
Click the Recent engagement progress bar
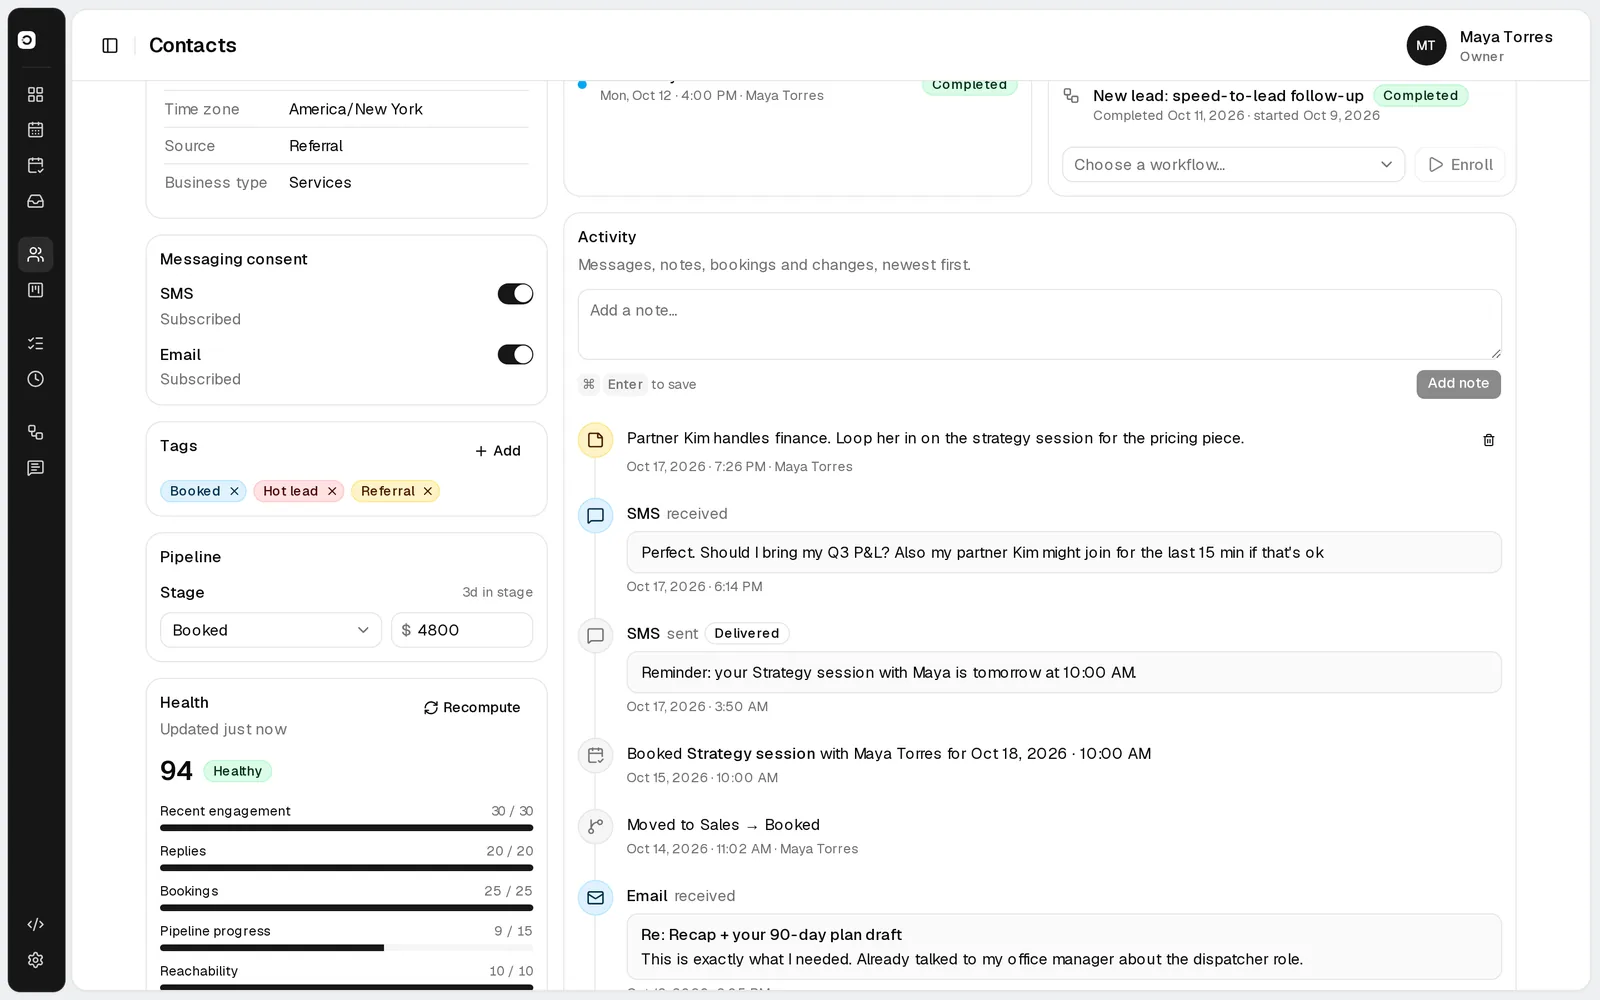(x=346, y=828)
